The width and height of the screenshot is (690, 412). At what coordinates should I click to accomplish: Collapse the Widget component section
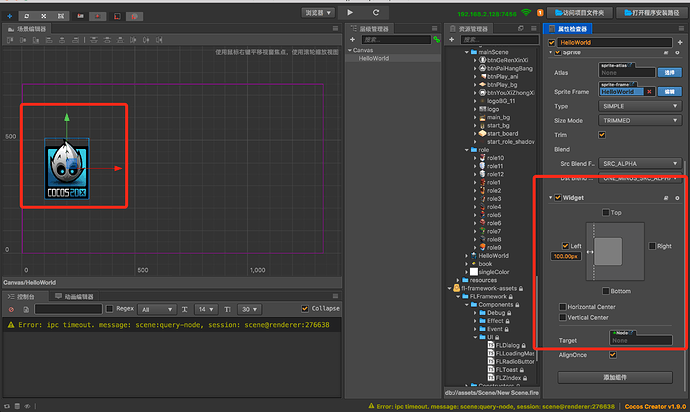tap(551, 198)
